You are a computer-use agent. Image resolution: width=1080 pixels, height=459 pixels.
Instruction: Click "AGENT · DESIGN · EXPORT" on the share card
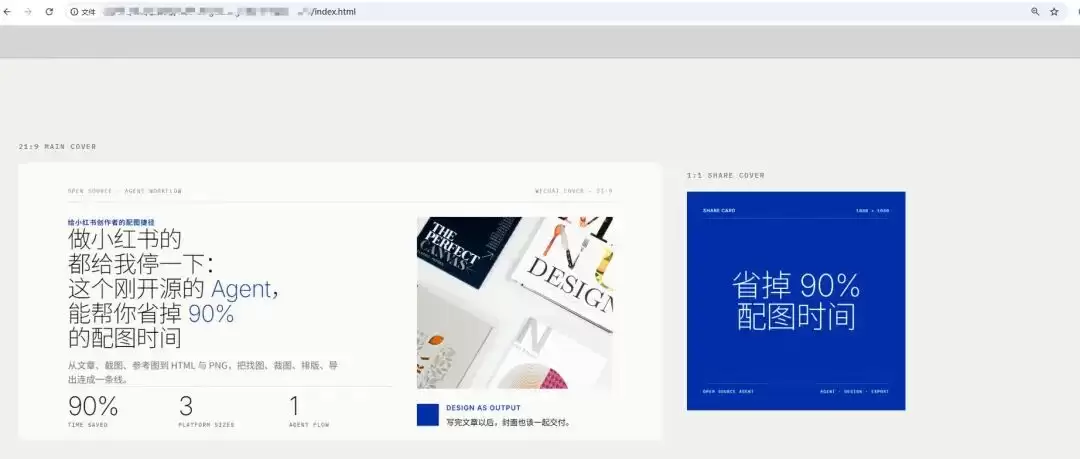pos(854,391)
